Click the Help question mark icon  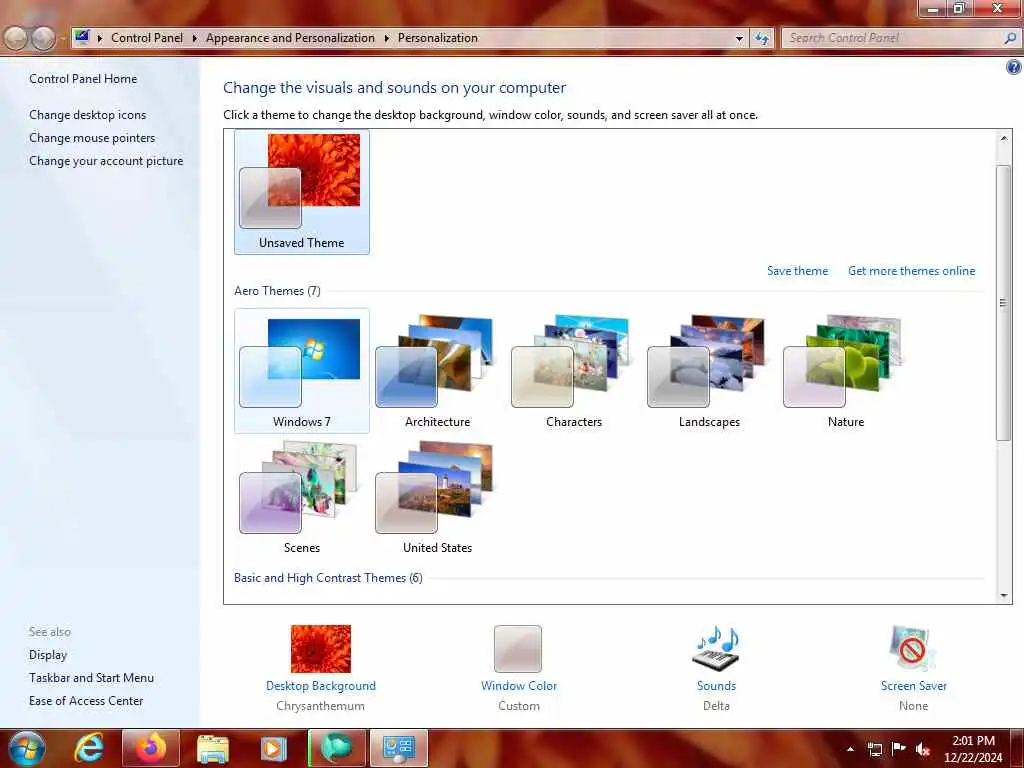[x=1014, y=67]
